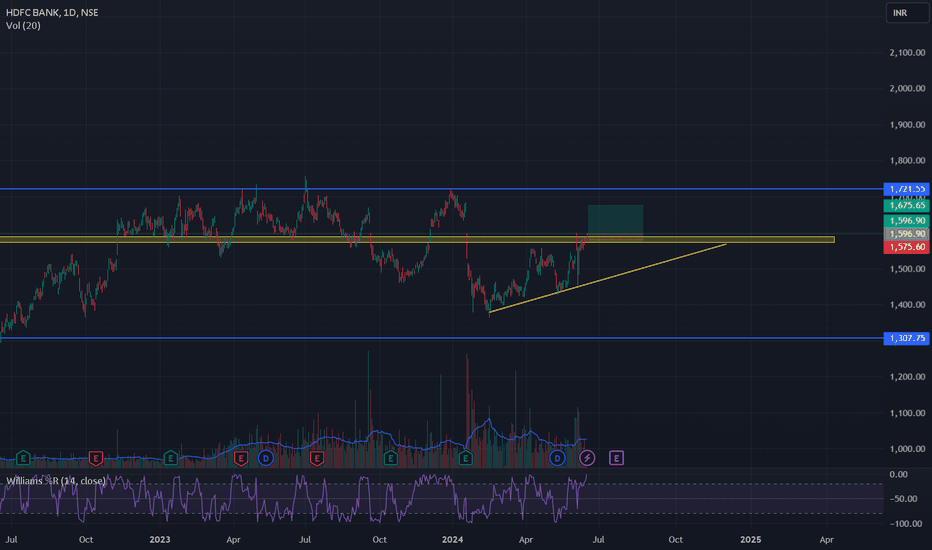Select the yellow rising trendline
The height and width of the screenshot is (550, 932).
coord(607,278)
